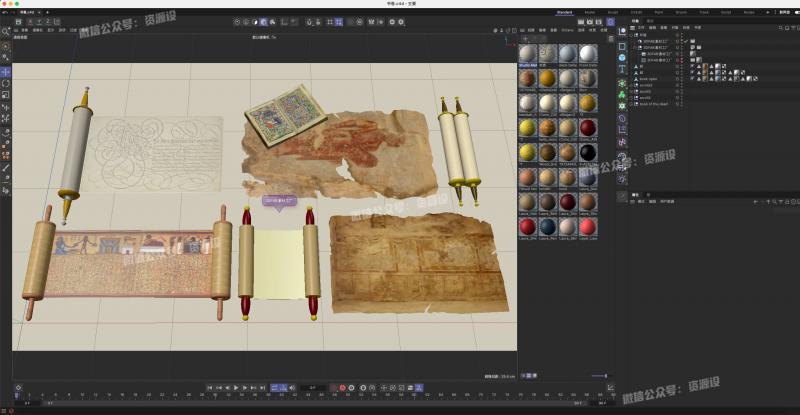Select the Move tool in left toolbar
Image resolution: width=800 pixels, height=415 pixels.
point(6,72)
